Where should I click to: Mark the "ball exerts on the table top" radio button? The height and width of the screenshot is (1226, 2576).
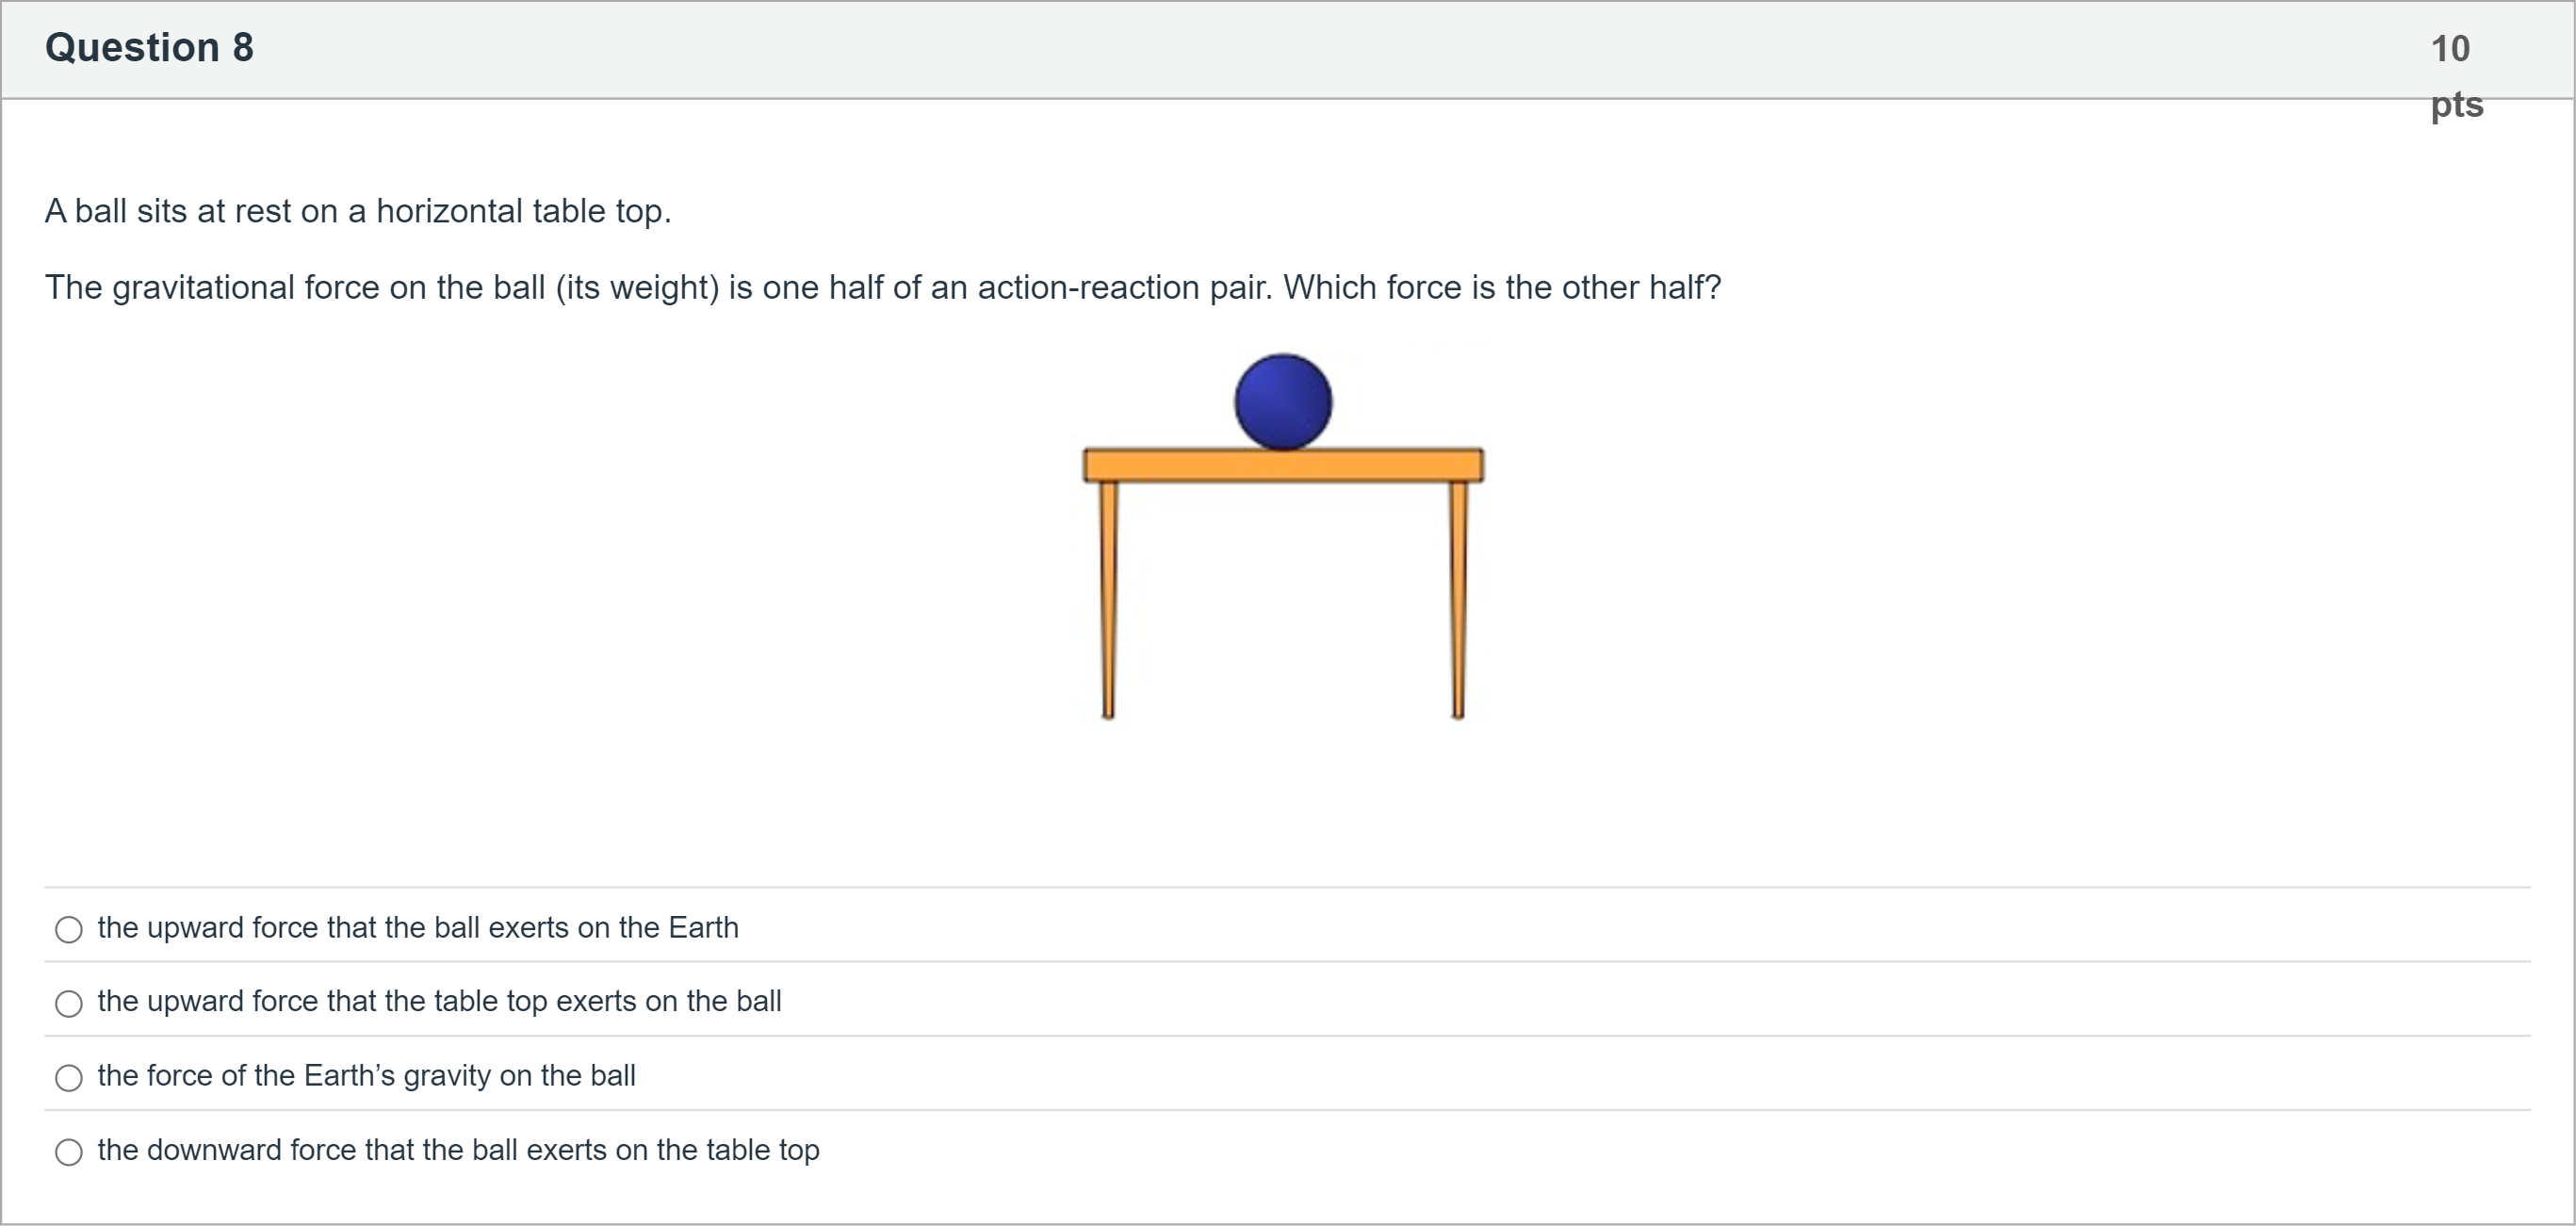[x=69, y=1152]
